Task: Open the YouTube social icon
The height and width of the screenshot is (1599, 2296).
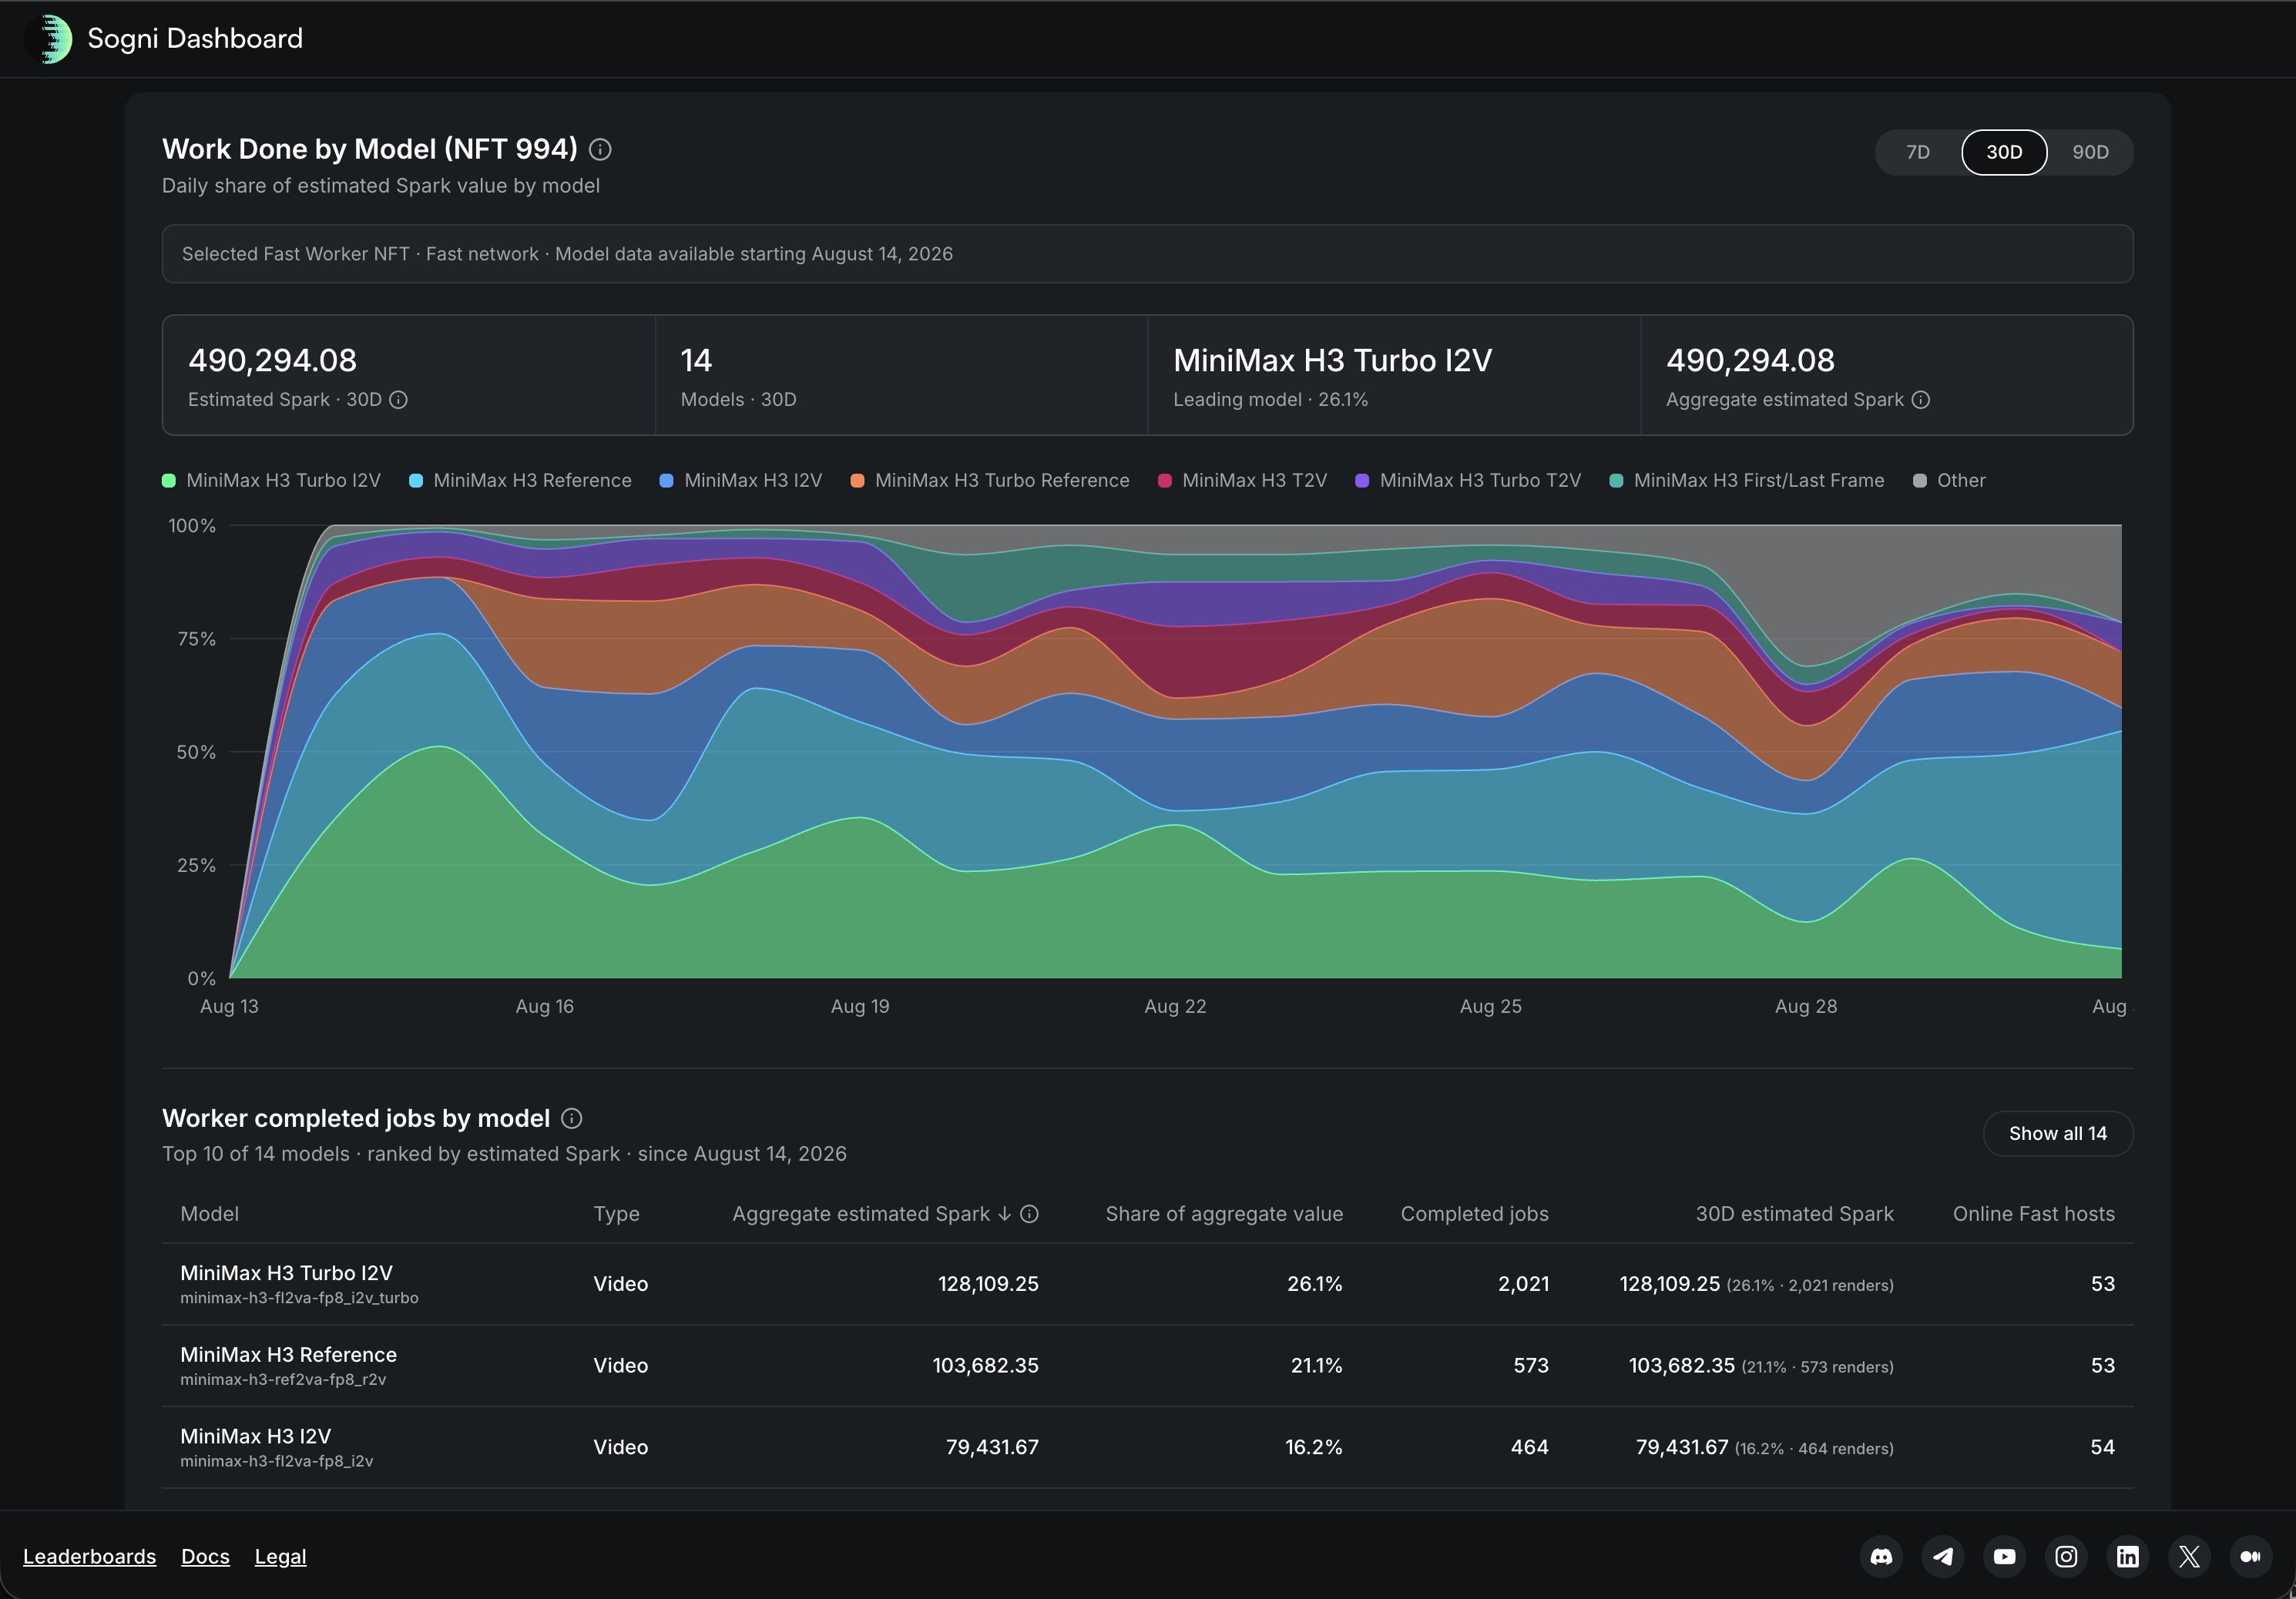Action: [2005, 1557]
